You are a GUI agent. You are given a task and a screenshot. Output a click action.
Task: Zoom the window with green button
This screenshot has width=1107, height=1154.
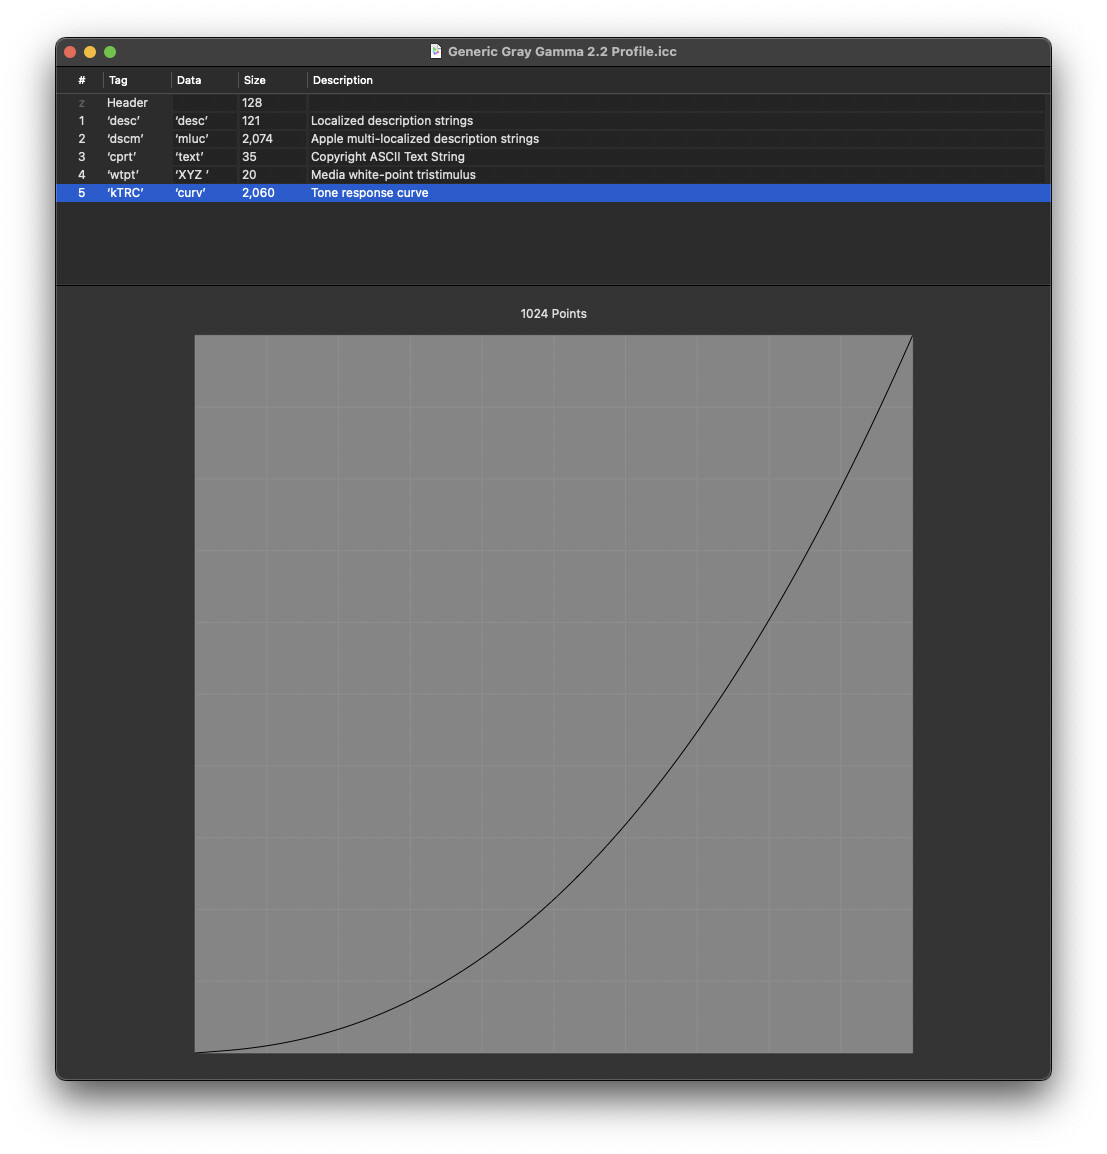[110, 52]
